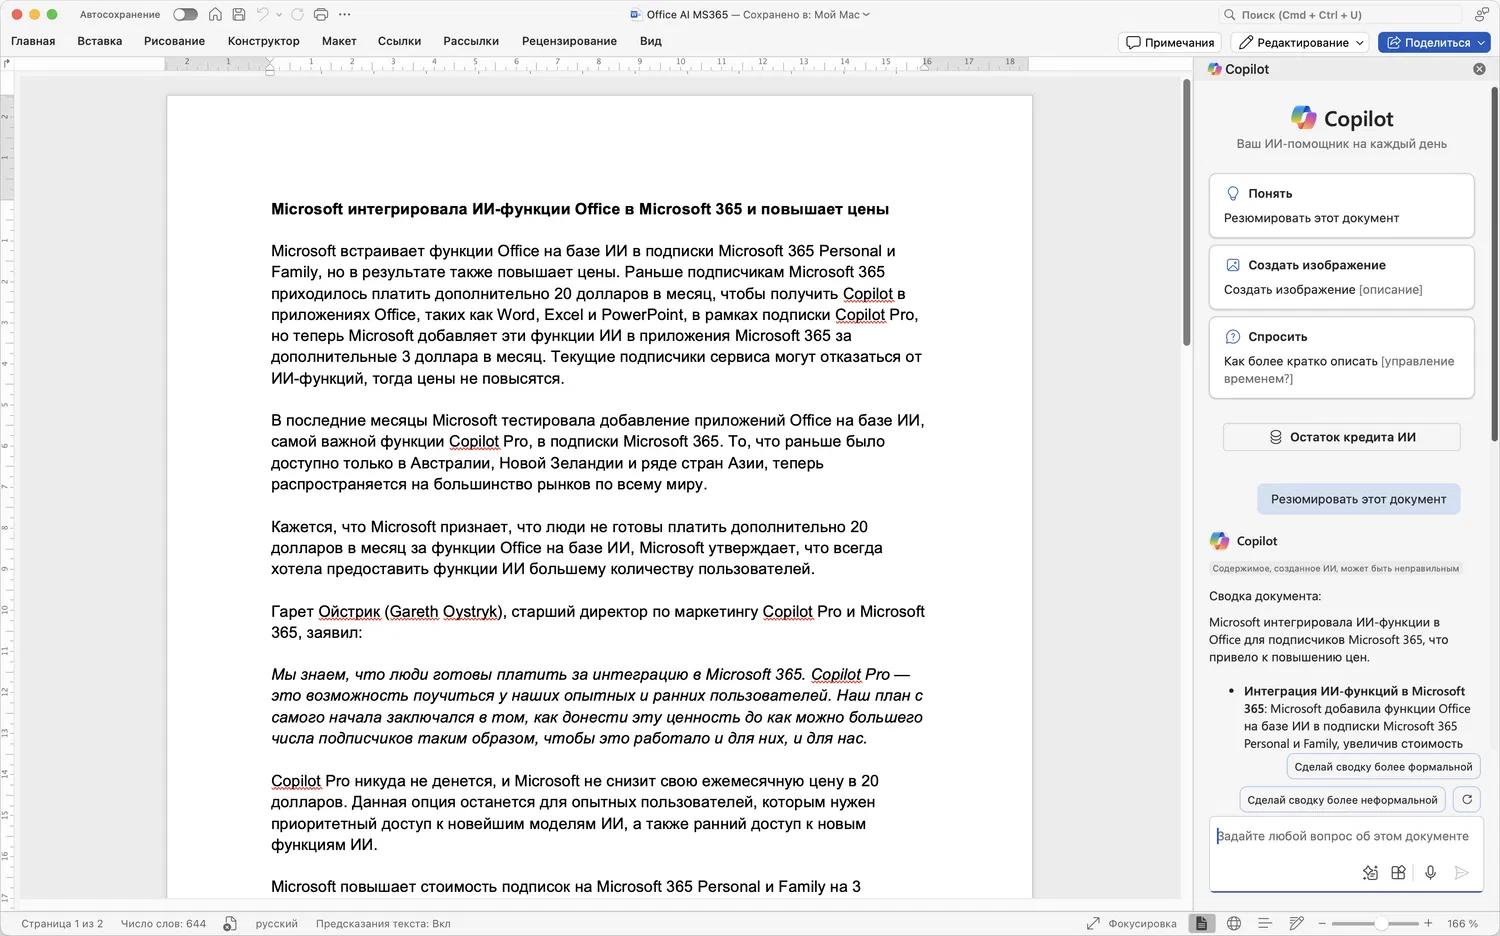The width and height of the screenshot is (1500, 936).
Task: Switch to Draft view icon
Action: 1297,924
